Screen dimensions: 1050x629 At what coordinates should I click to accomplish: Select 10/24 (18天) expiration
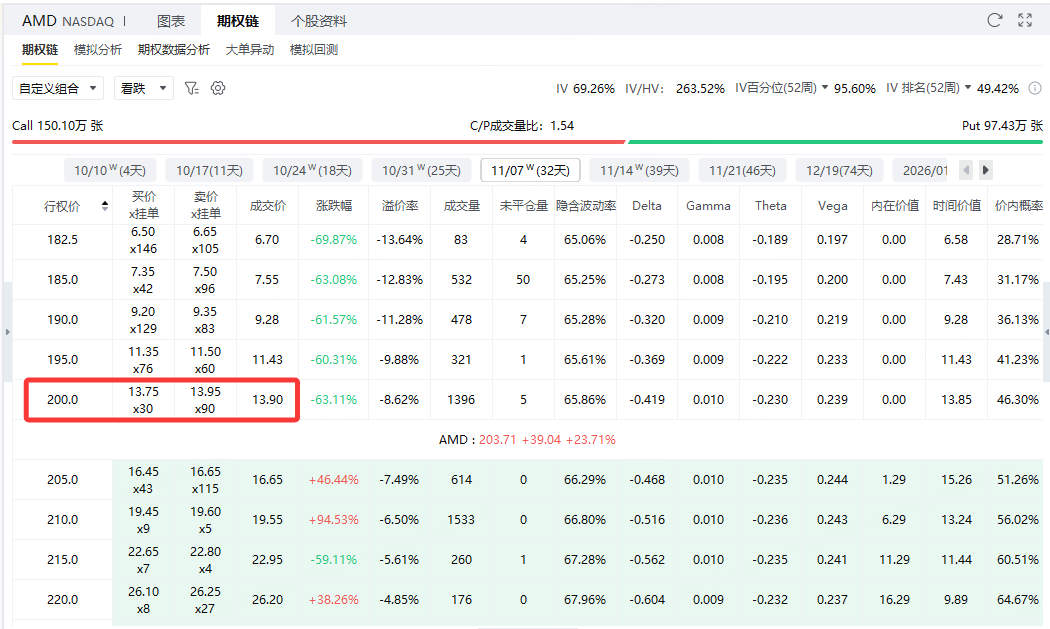(312, 170)
